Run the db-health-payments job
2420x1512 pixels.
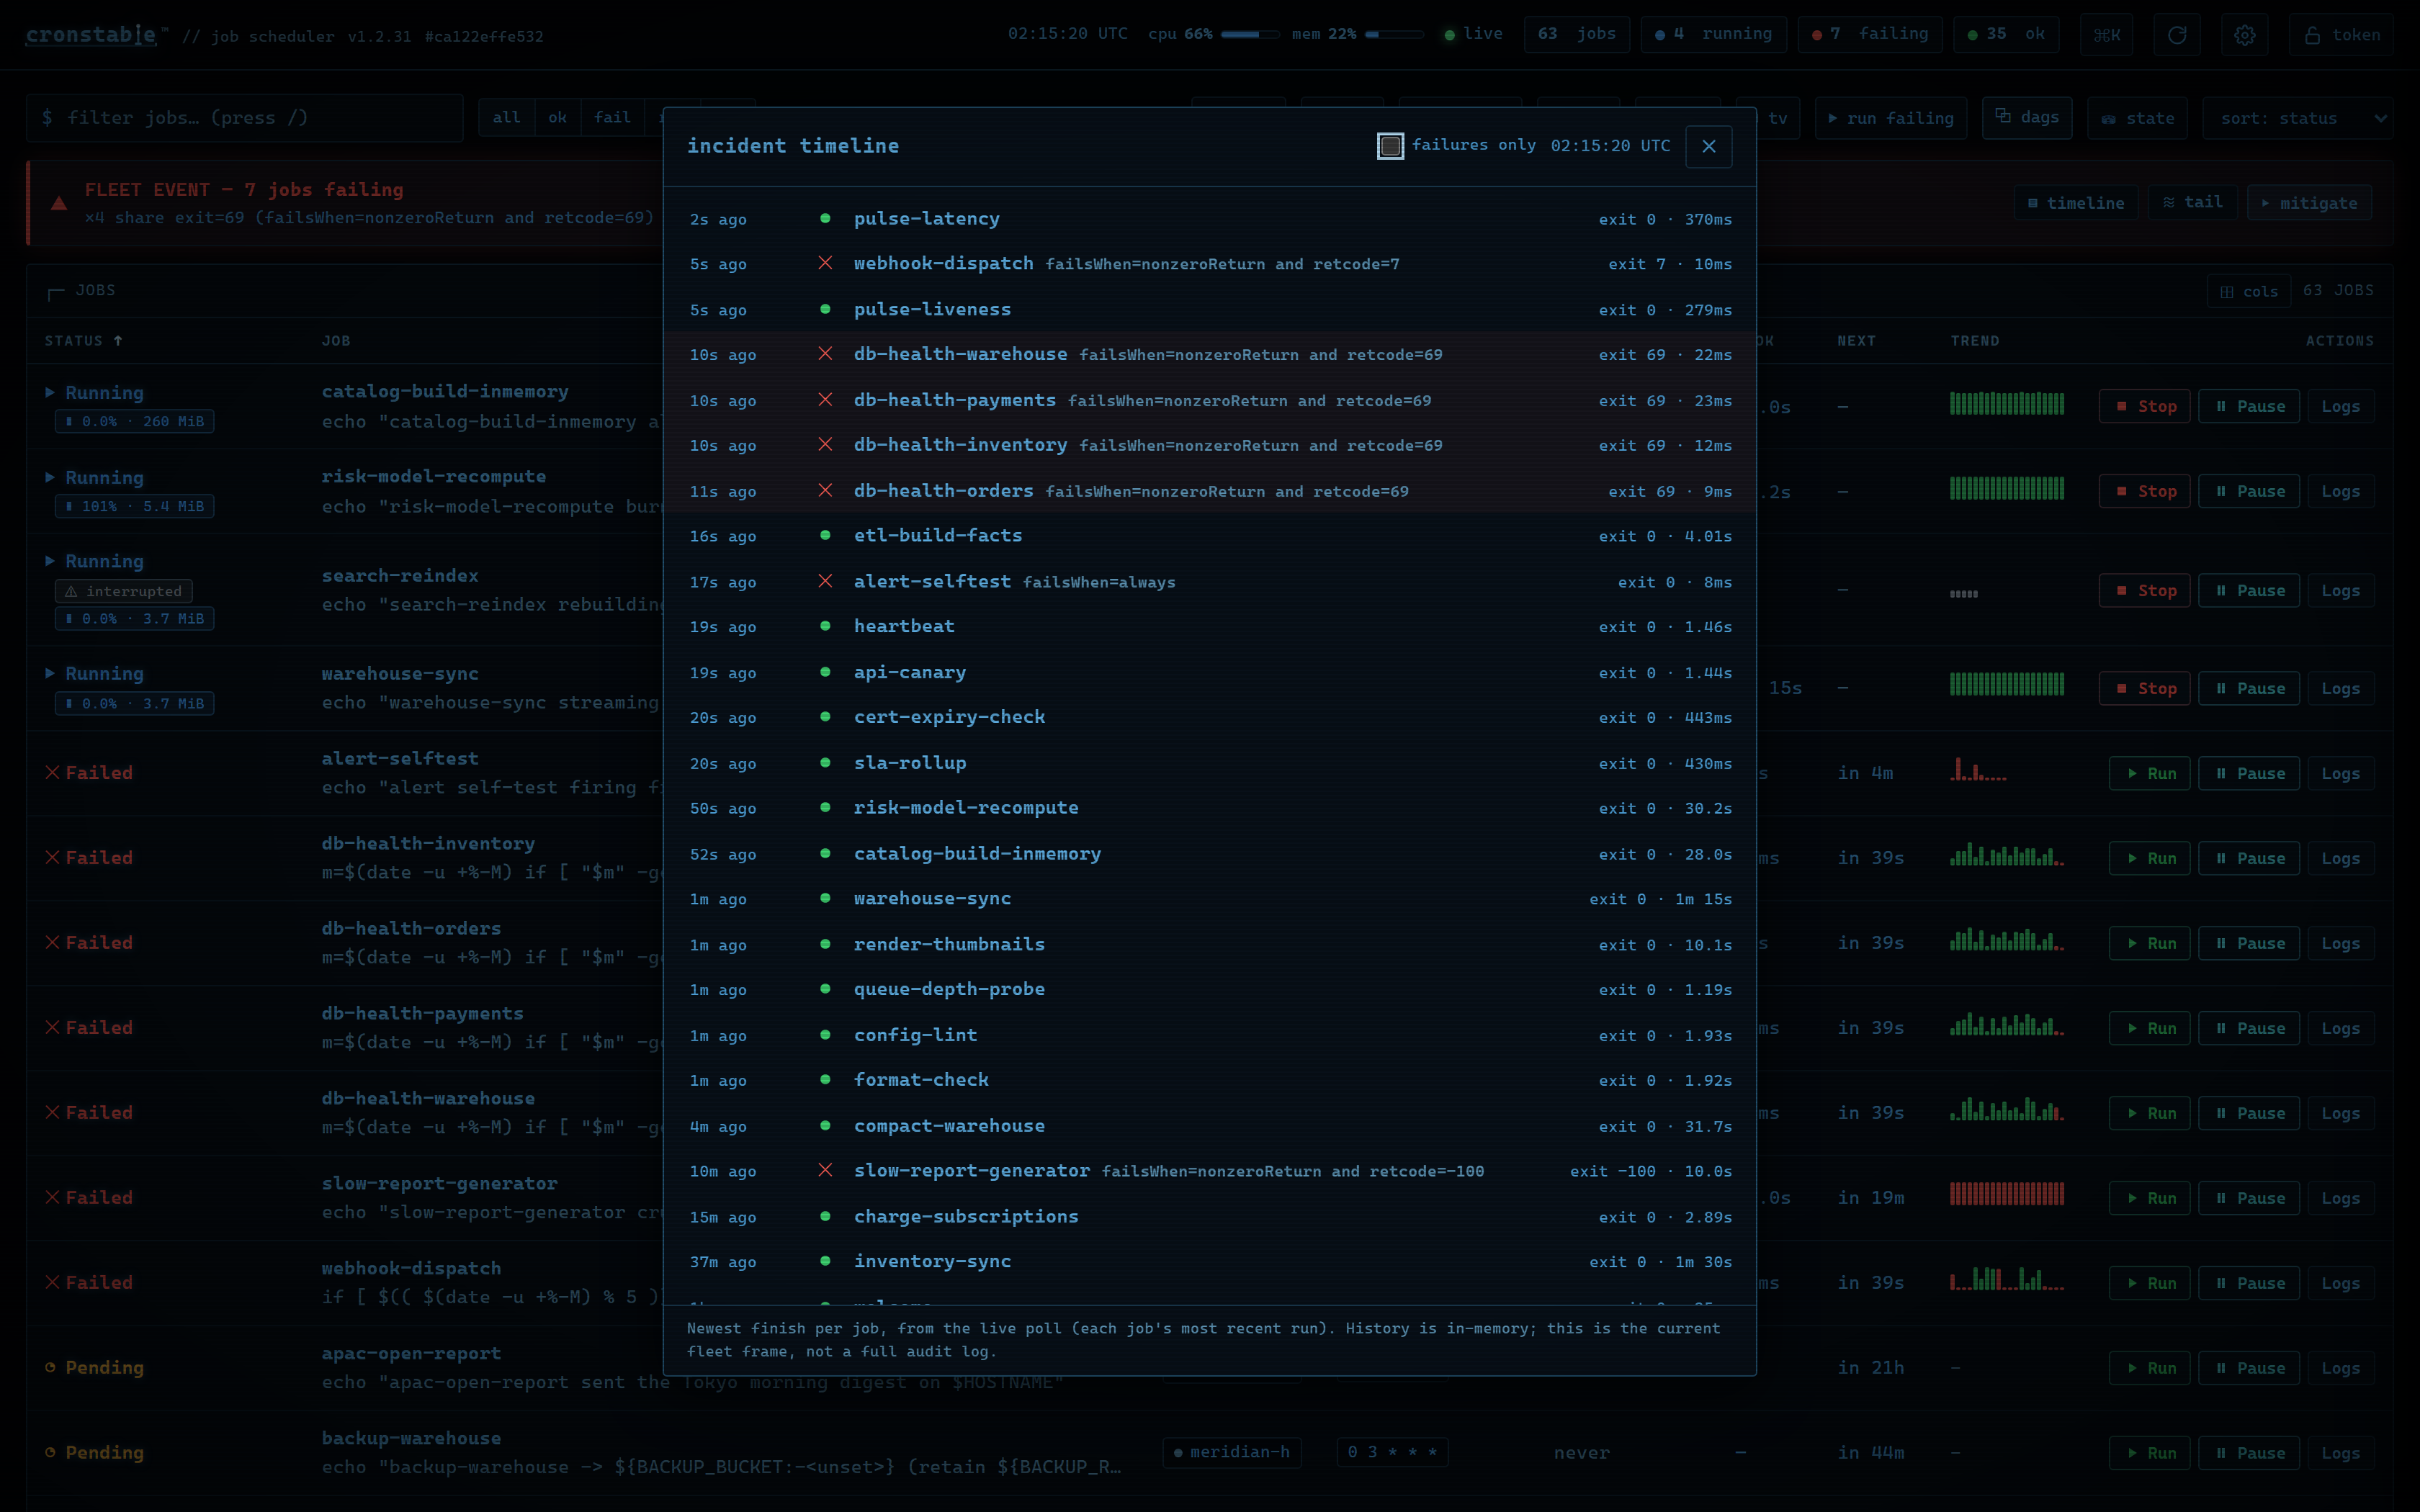point(2149,1029)
